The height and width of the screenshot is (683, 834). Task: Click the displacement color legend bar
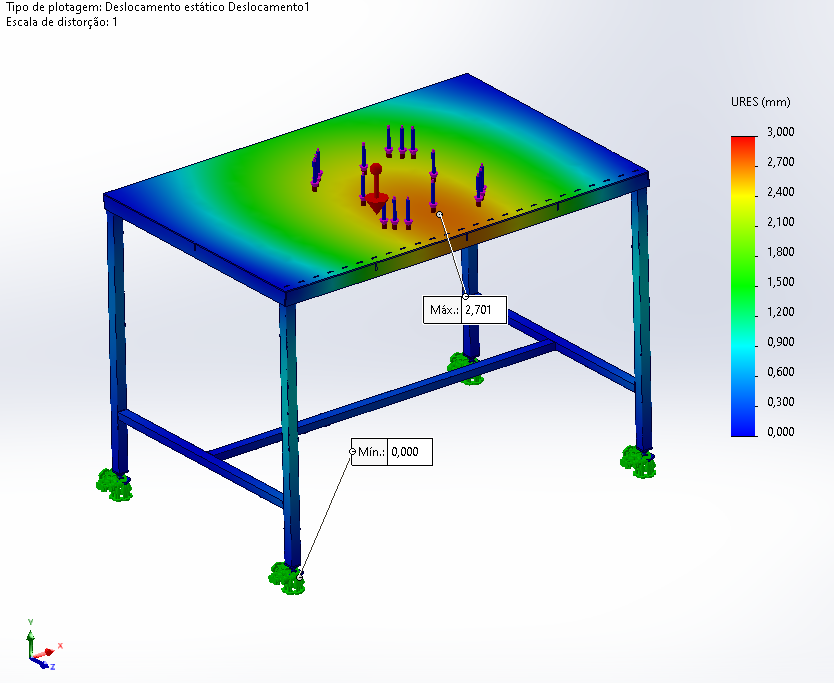(x=743, y=286)
